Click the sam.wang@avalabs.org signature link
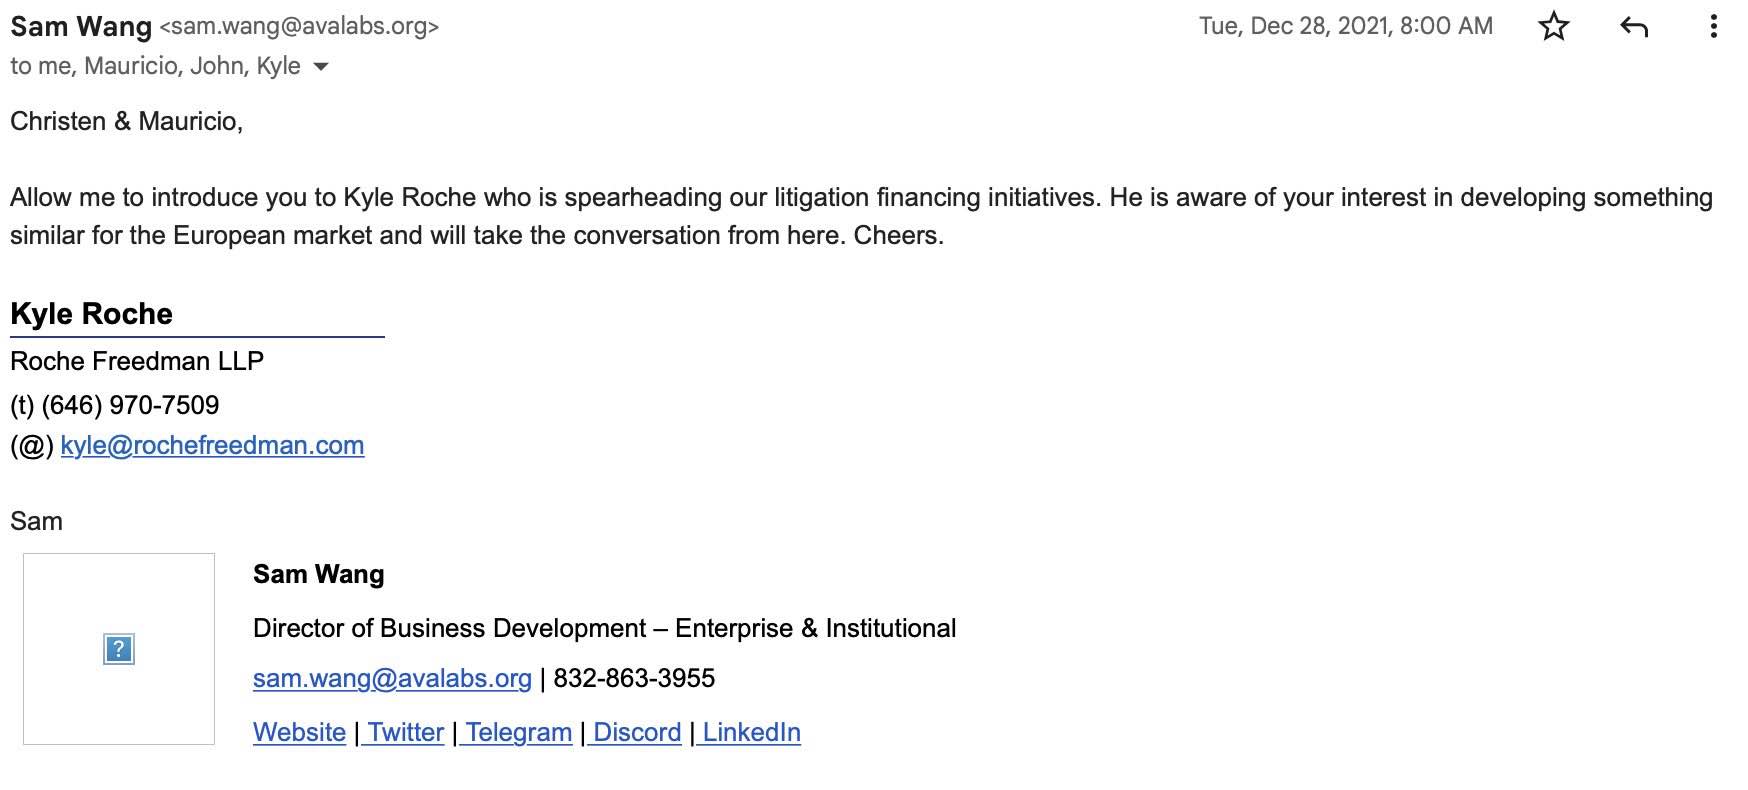This screenshot has width=1748, height=790. [392, 678]
